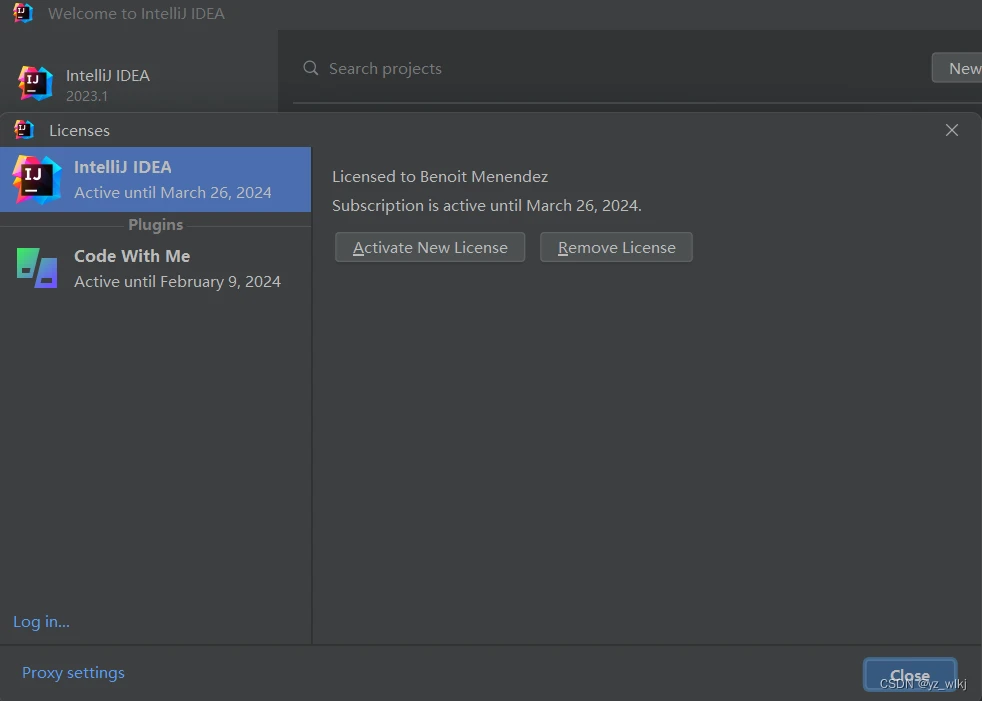
Task: Click the Code With Me plugin icon
Action: (37, 268)
